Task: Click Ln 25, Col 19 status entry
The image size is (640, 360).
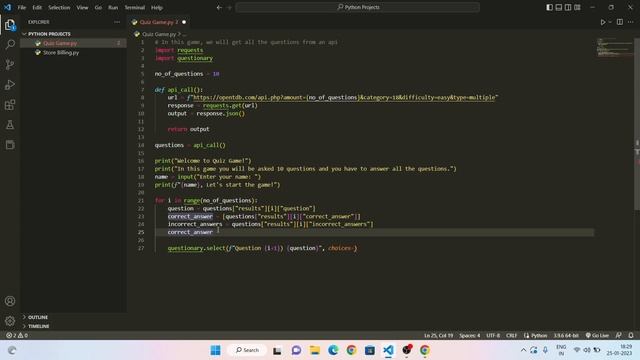Action: pos(438,336)
